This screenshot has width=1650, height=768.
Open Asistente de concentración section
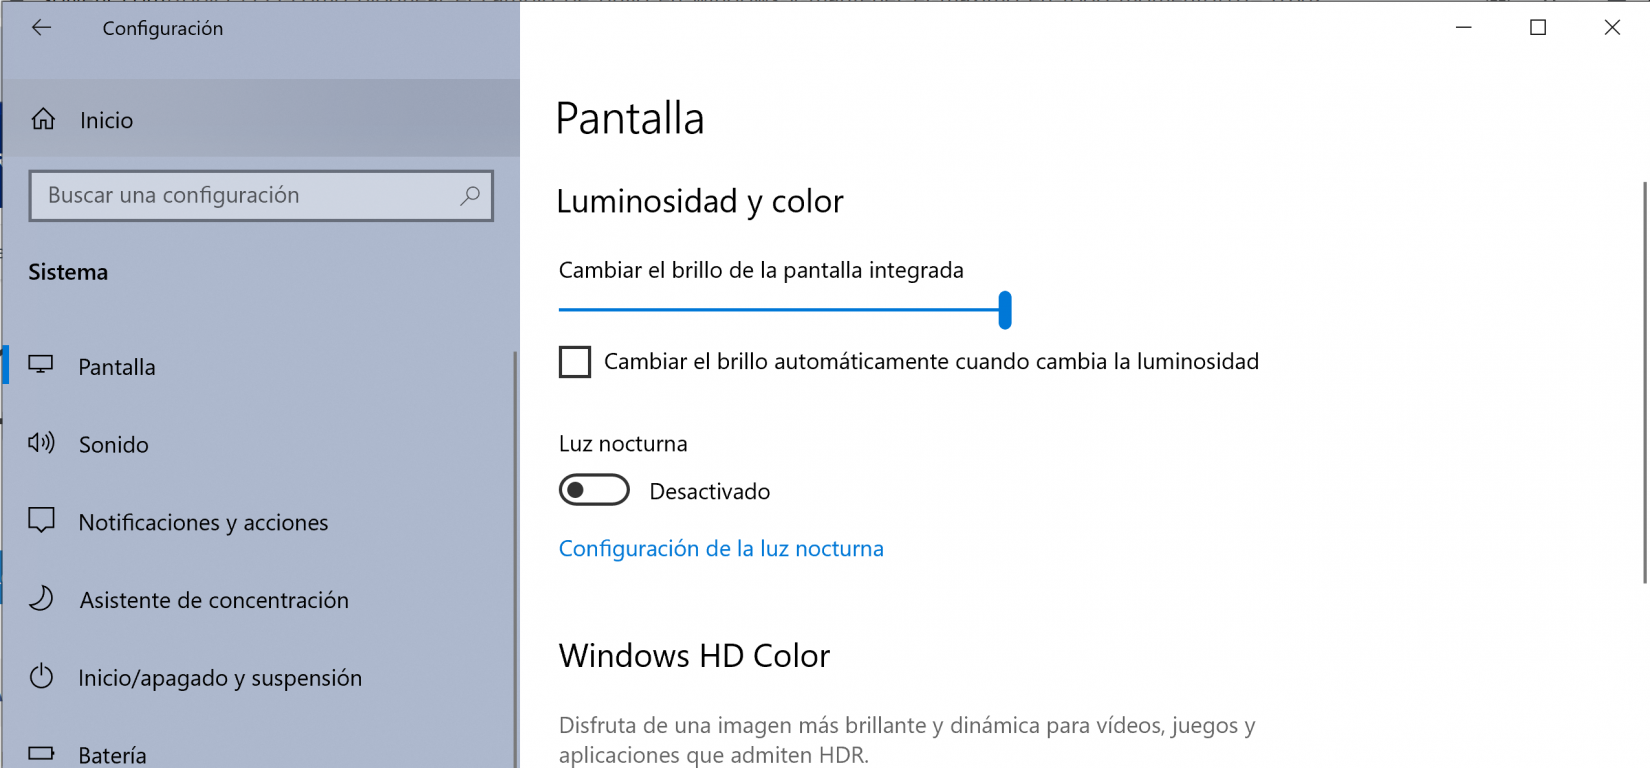214,601
